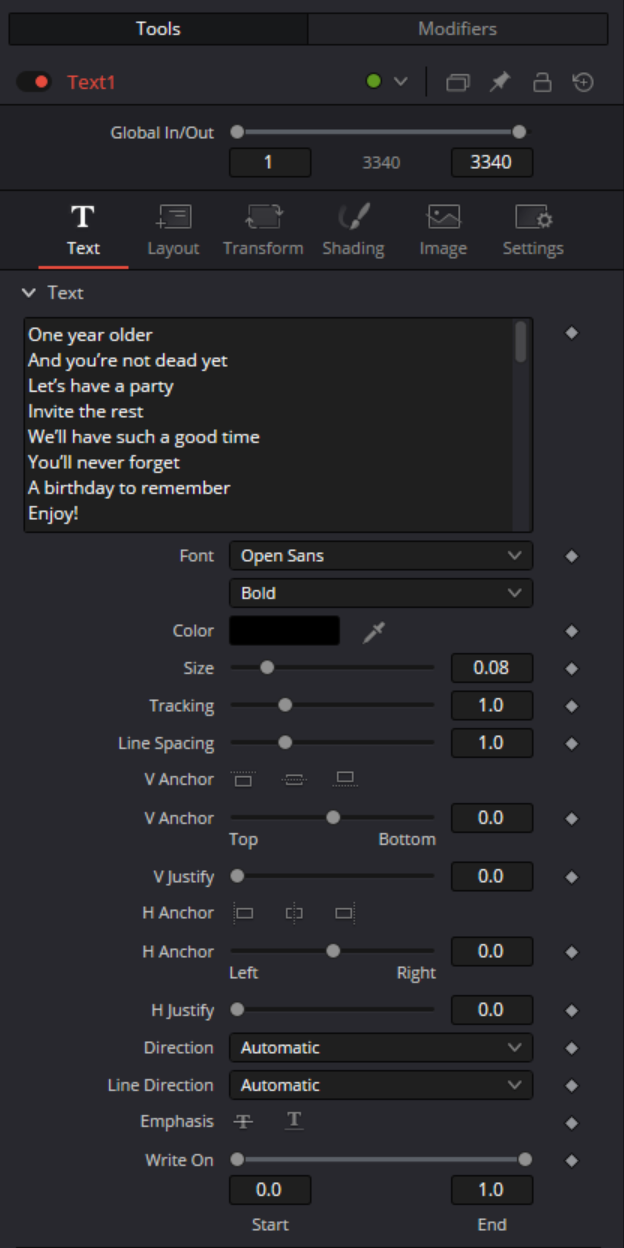This screenshot has width=624, height=1248.
Task: Click the underline Emphasis icon
Action: pyautogui.click(x=294, y=1122)
